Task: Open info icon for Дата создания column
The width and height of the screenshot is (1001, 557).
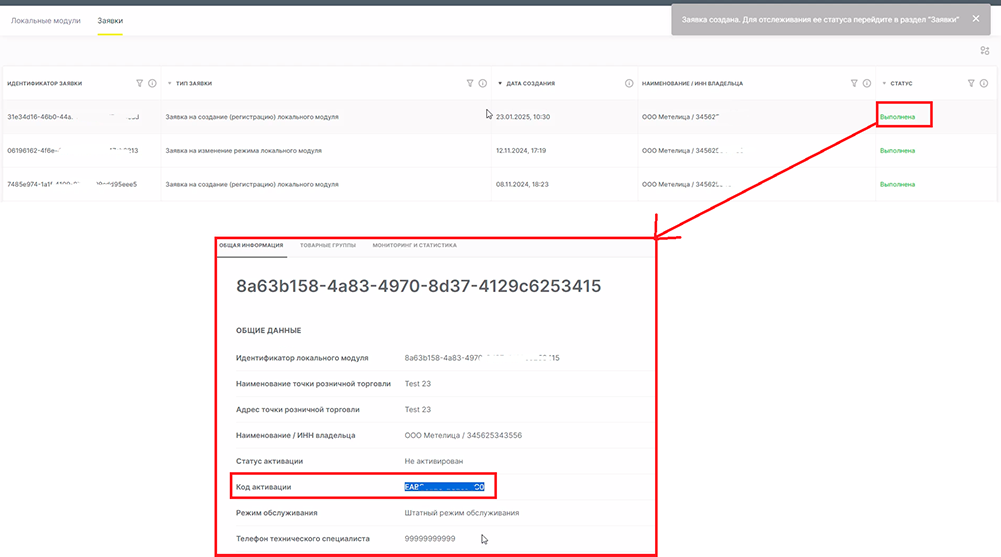Action: 629,84
